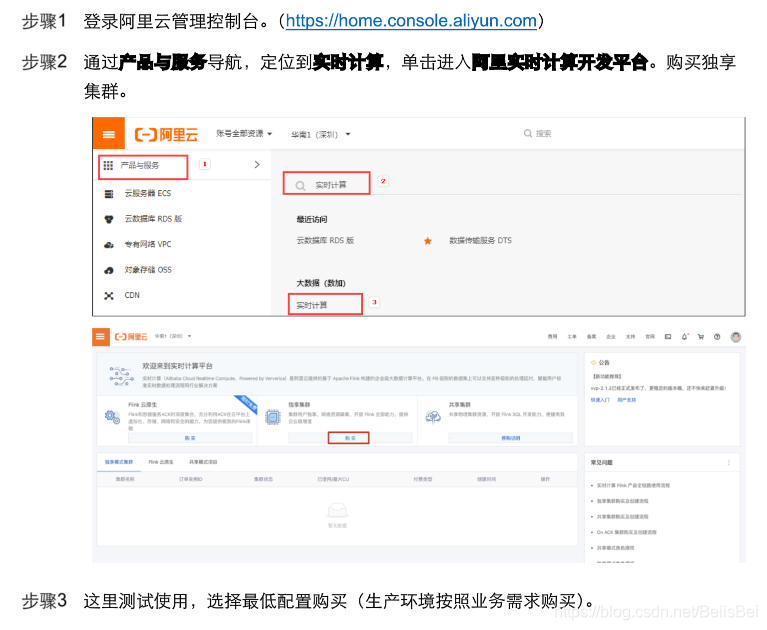Open 共享模式角色授权 FAQ link
Viewport: 767px width, 630px height.
coord(615,548)
